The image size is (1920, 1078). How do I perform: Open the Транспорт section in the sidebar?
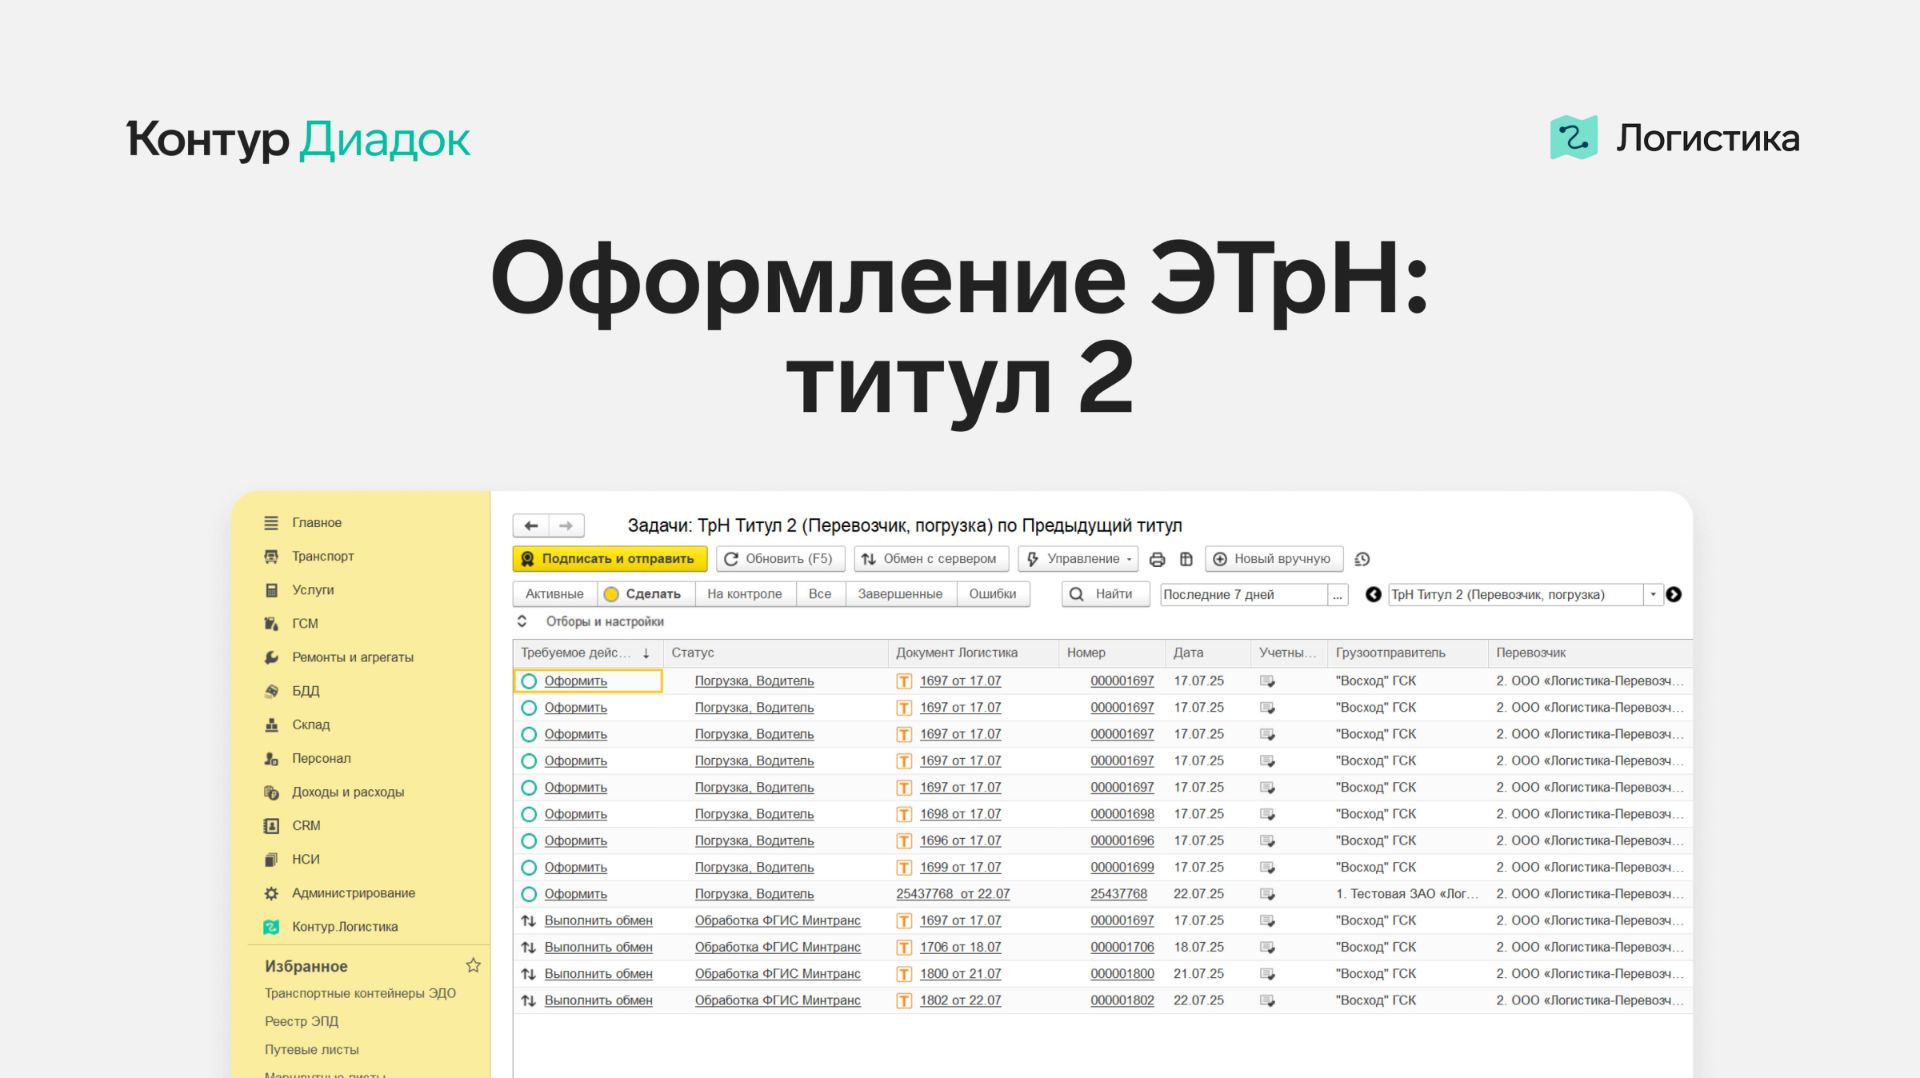tap(325, 556)
